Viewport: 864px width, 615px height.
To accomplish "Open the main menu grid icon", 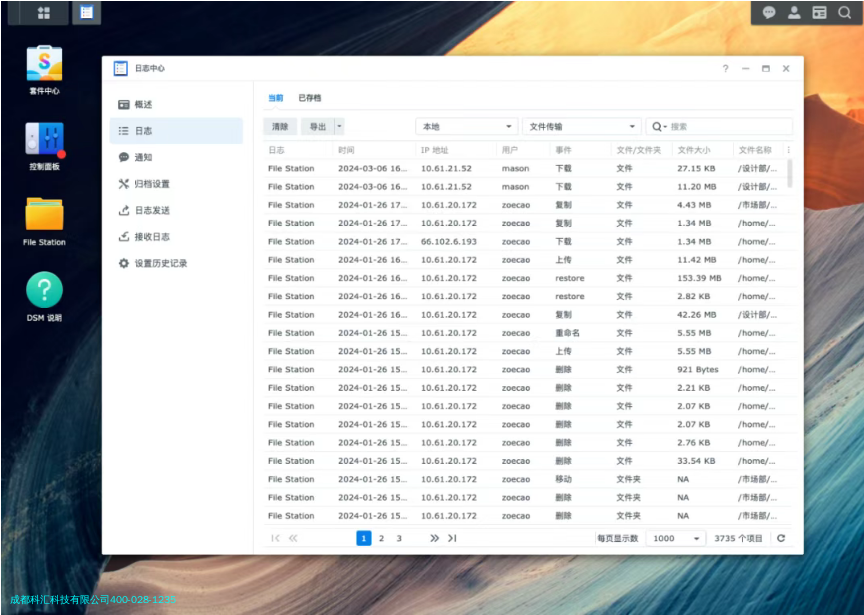I will point(44,13).
